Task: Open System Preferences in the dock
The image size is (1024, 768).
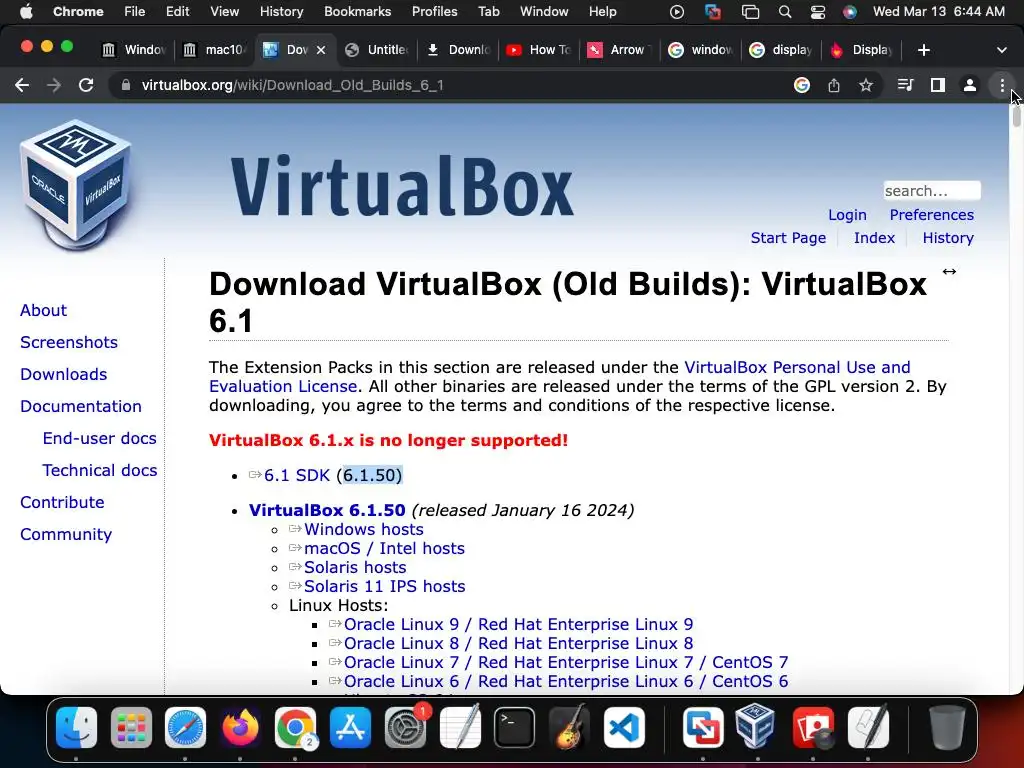Action: (405, 728)
